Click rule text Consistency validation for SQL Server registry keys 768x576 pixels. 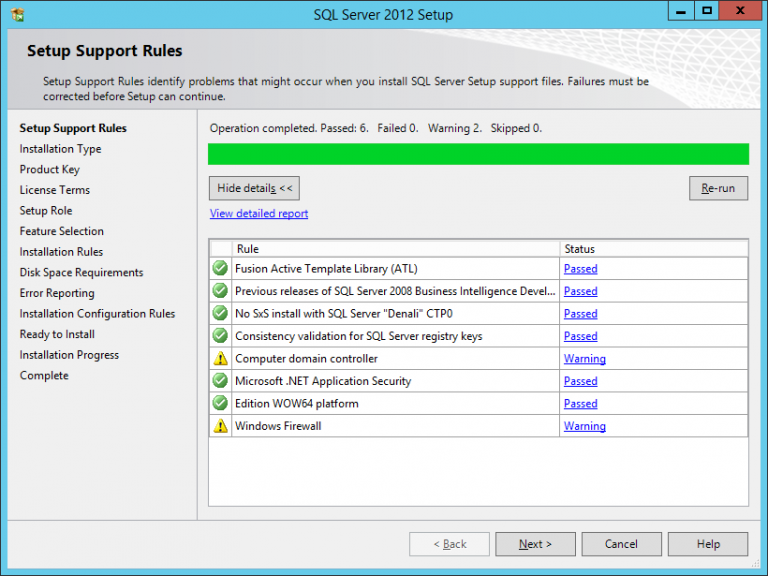[359, 336]
